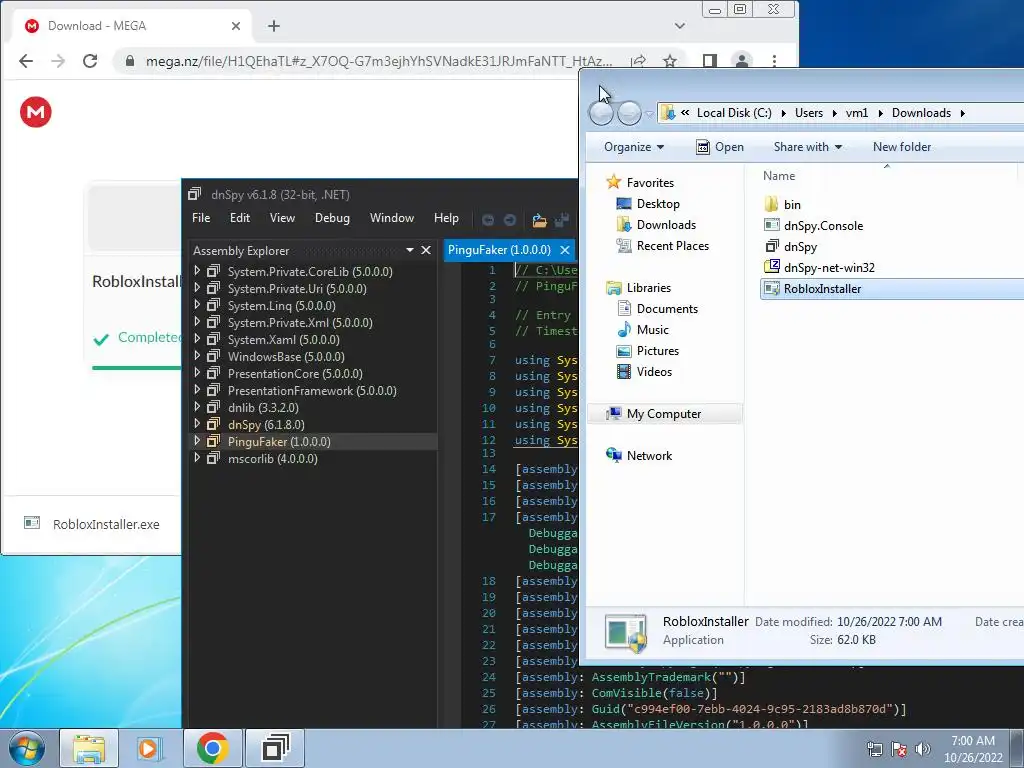The image size is (1024, 768).
Task: Open dnSpy Window menu
Action: (x=392, y=218)
